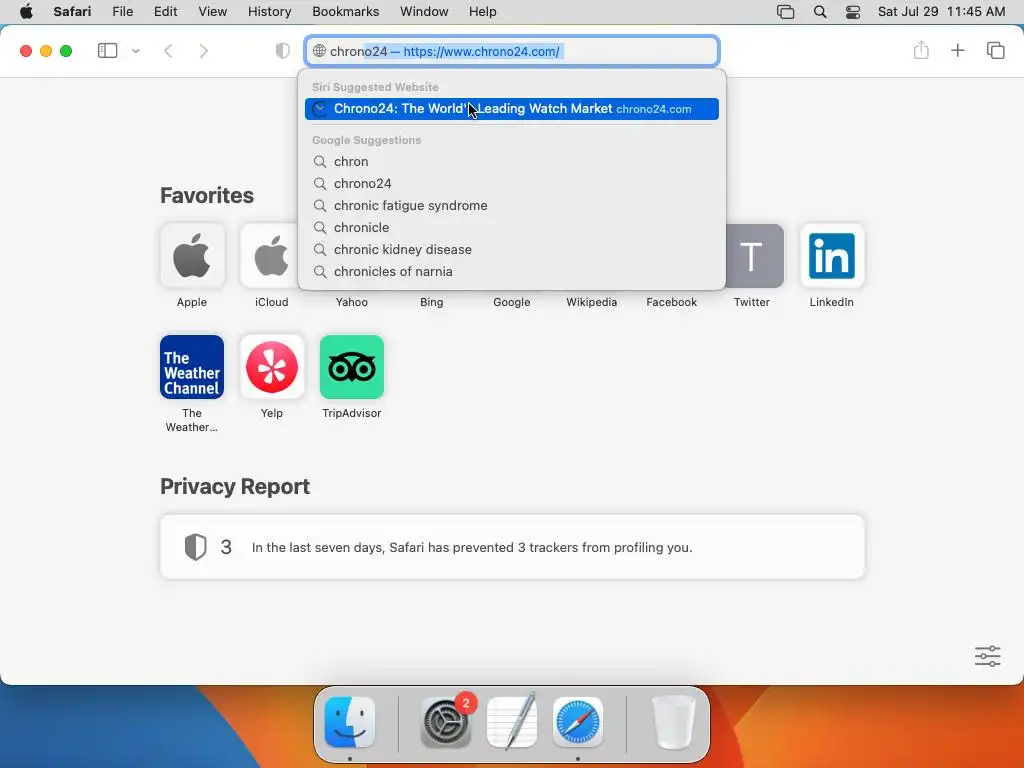This screenshot has height=768, width=1024.
Task: Open the Privacy Report tracker summary
Action: (x=513, y=547)
